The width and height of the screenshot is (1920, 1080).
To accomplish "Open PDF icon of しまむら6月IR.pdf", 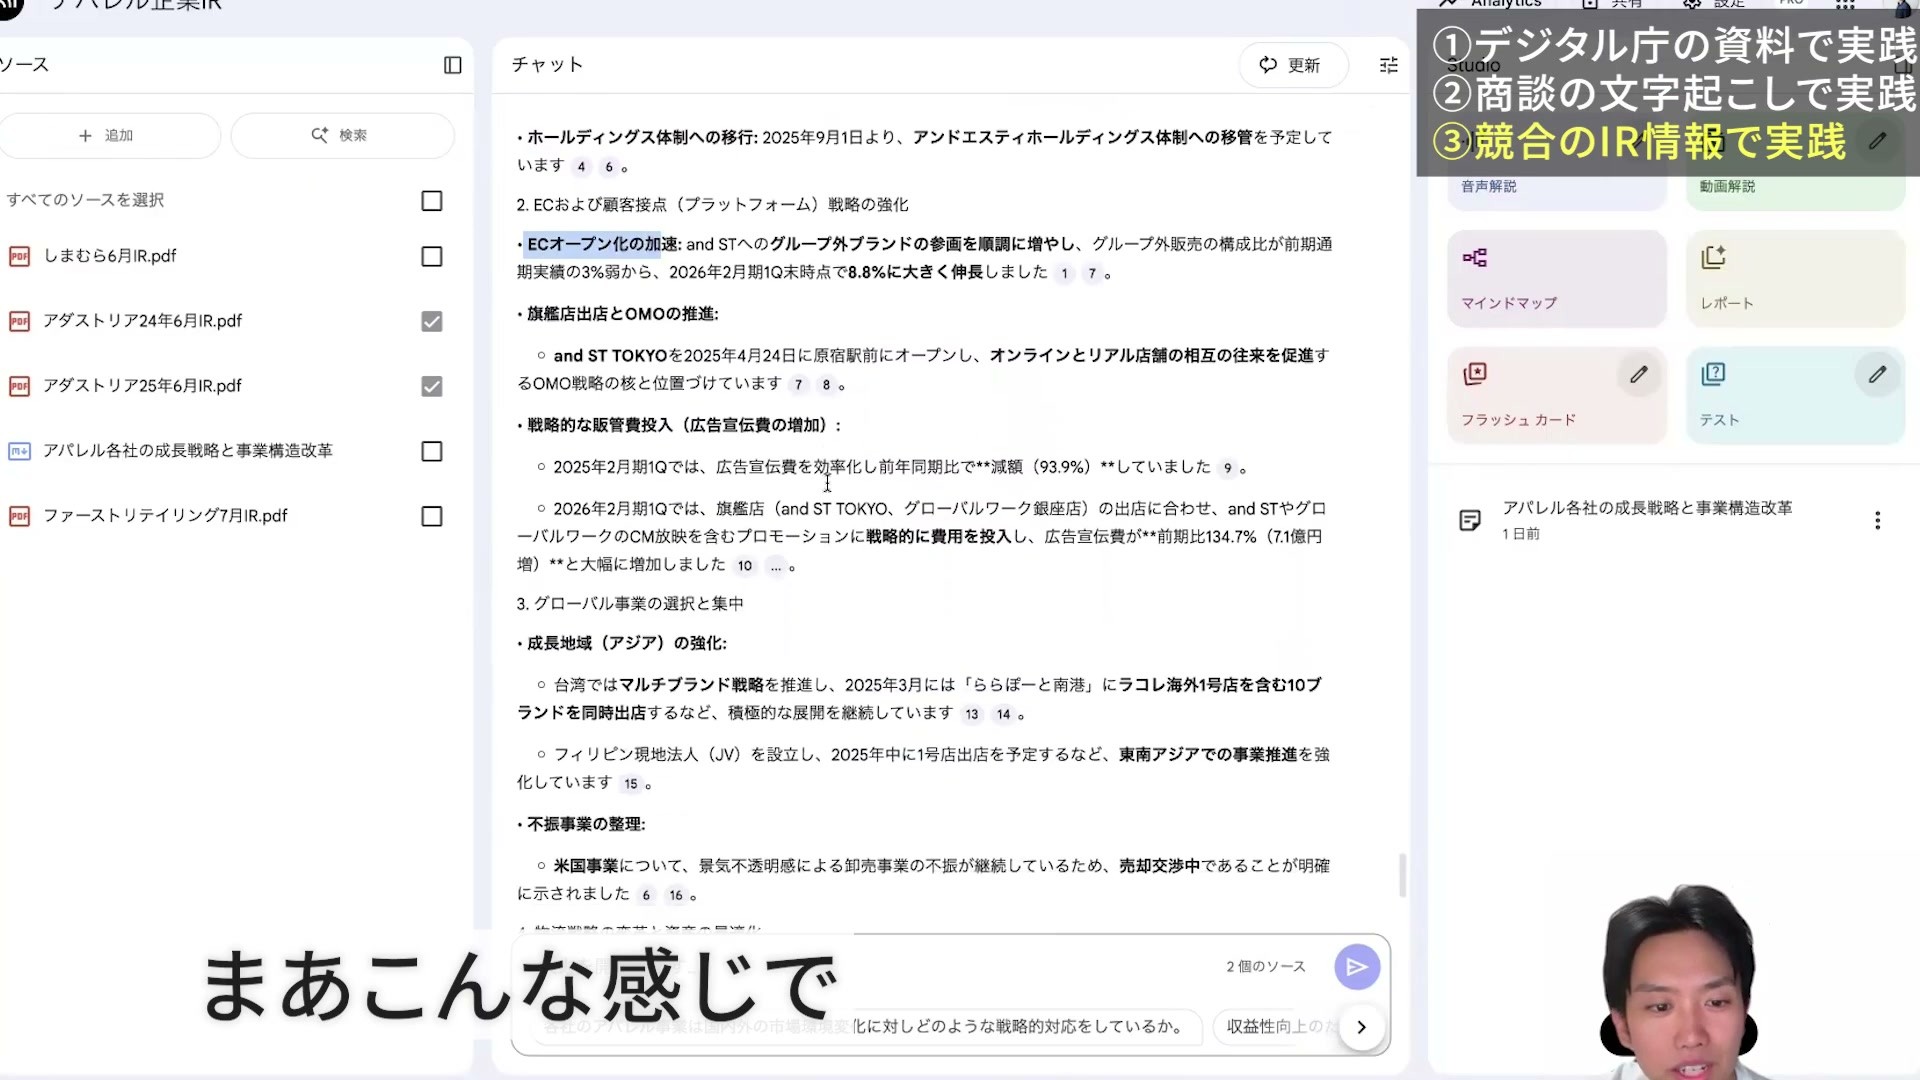I will point(19,257).
